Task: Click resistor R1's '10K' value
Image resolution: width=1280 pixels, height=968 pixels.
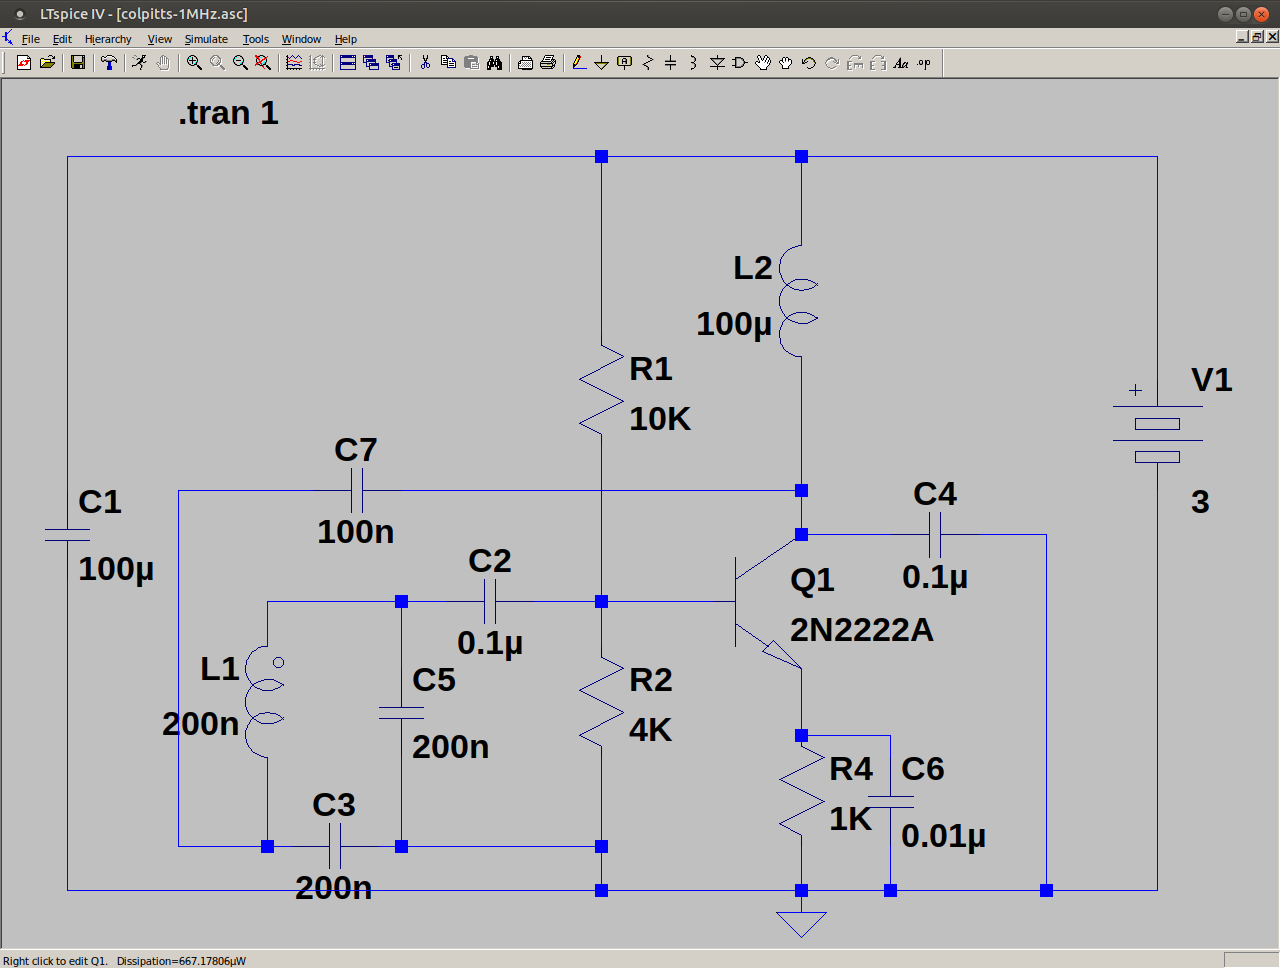Action: 660,419
